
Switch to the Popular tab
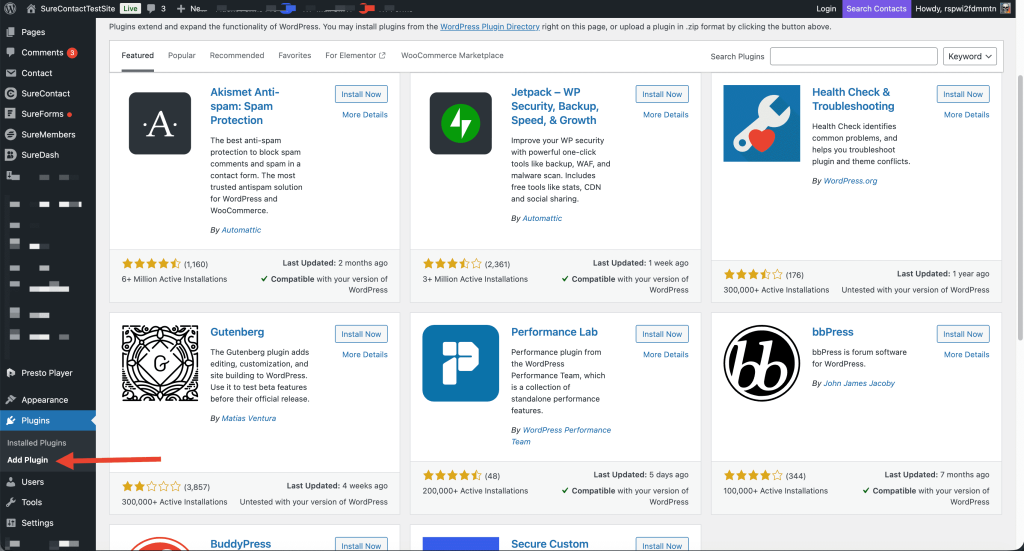(182, 56)
